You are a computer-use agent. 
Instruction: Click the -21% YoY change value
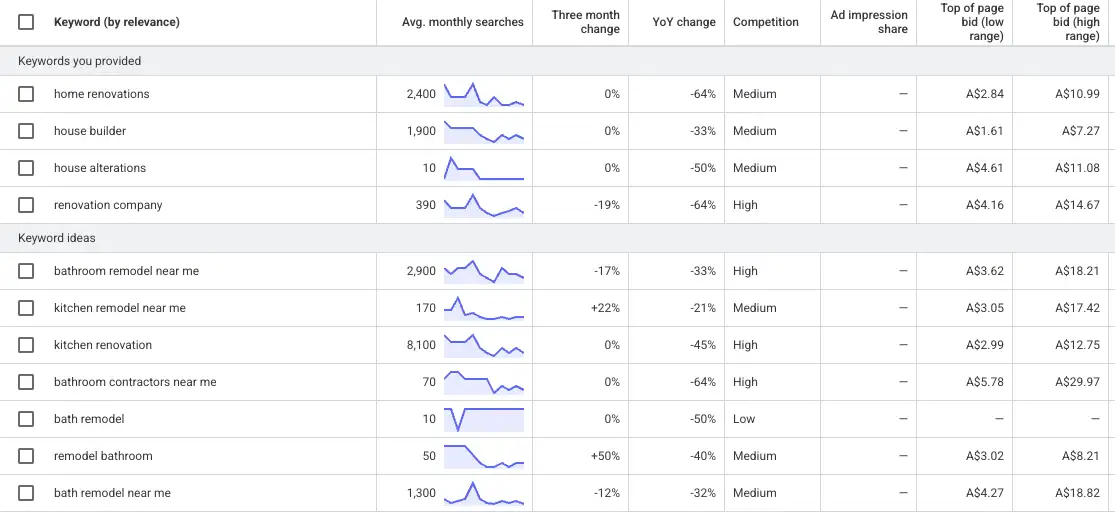(703, 308)
